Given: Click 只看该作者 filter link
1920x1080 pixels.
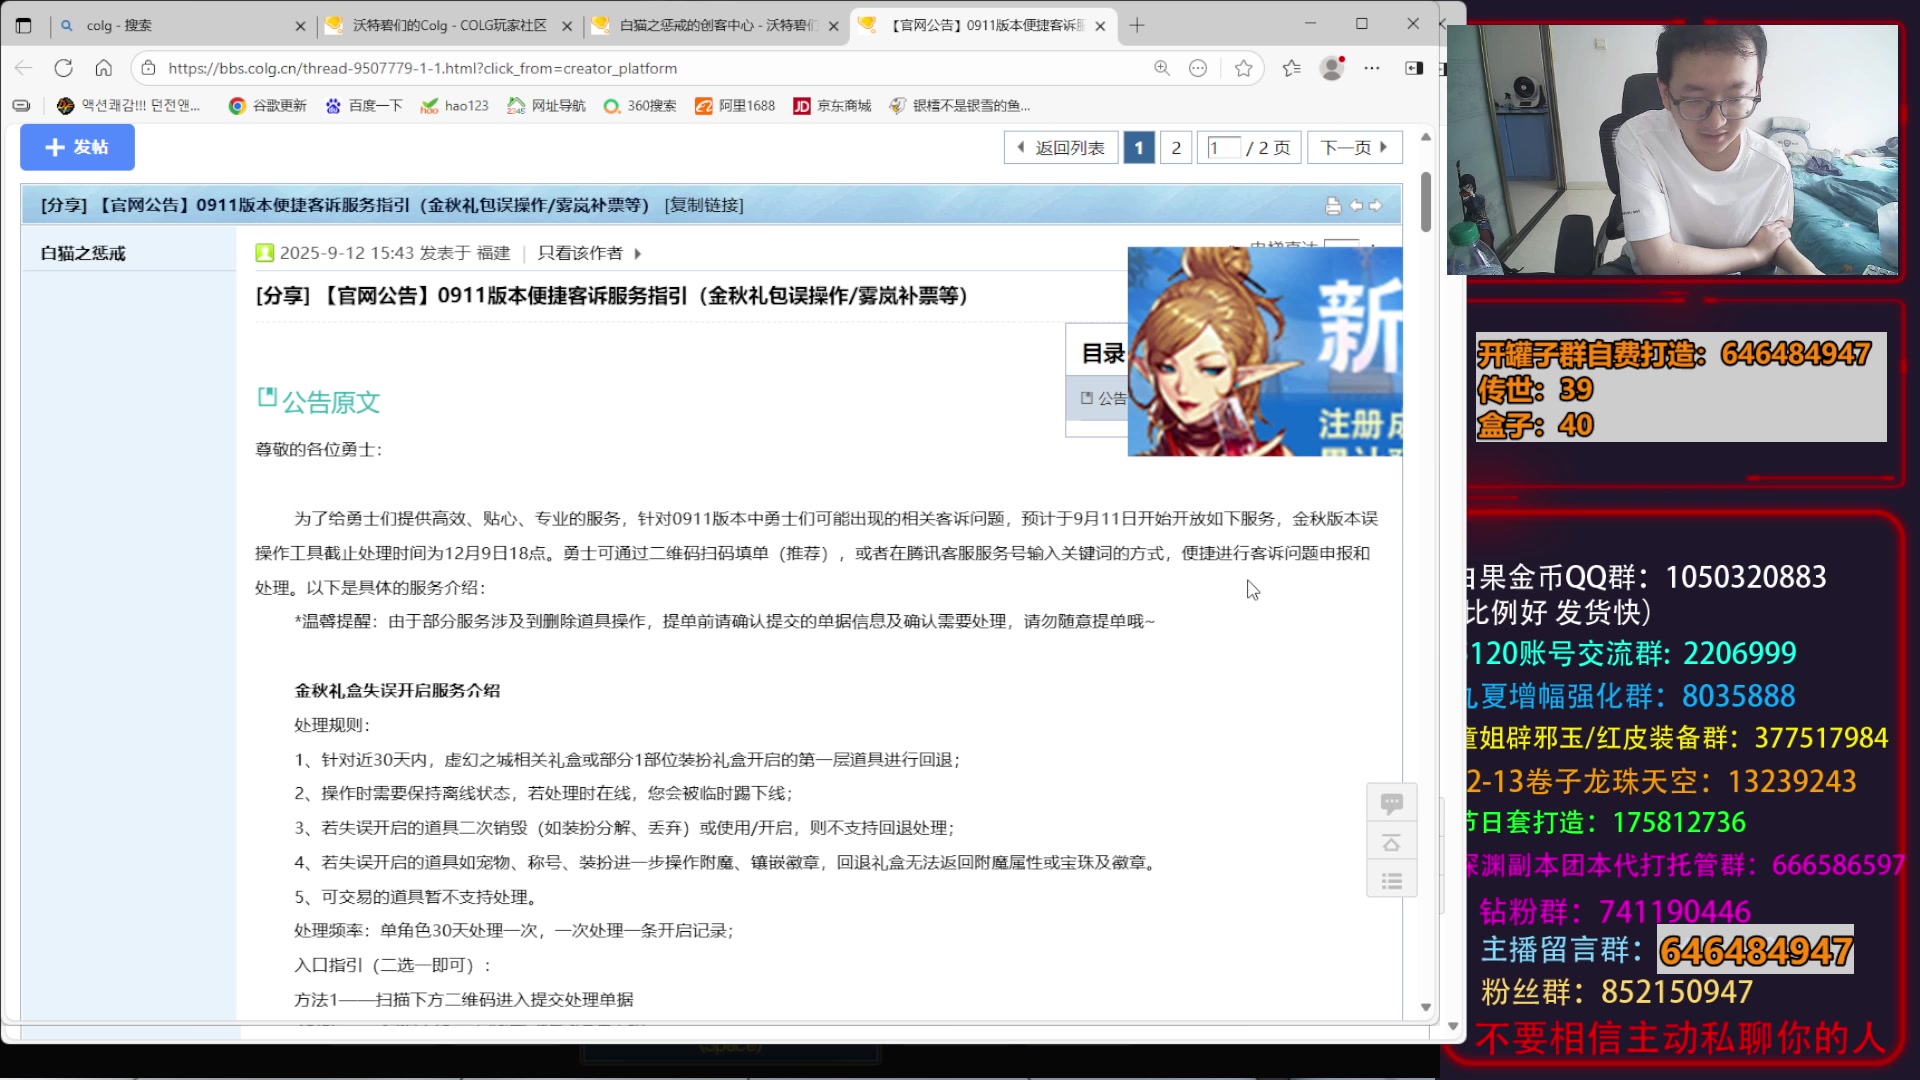Looking at the screenshot, I should (580, 253).
